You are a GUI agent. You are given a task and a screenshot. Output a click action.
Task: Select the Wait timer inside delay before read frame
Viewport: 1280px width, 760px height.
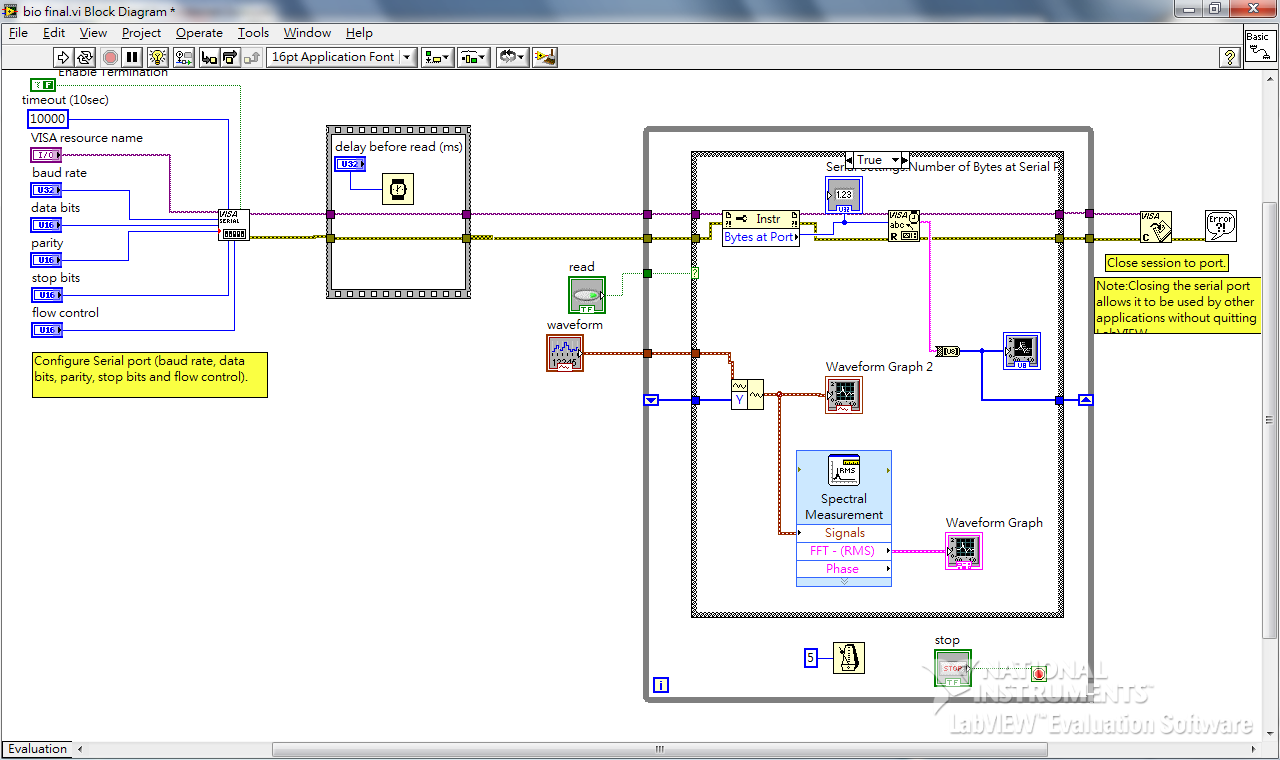pos(397,188)
